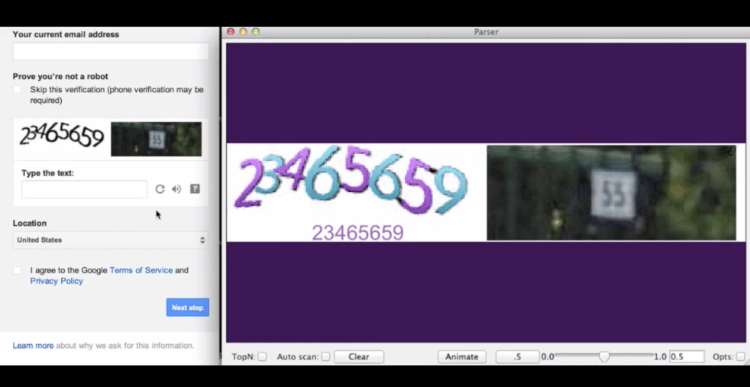Viewport: 750px width, 387px height.
Task: Open captcha help question mark icon
Action: click(x=195, y=189)
